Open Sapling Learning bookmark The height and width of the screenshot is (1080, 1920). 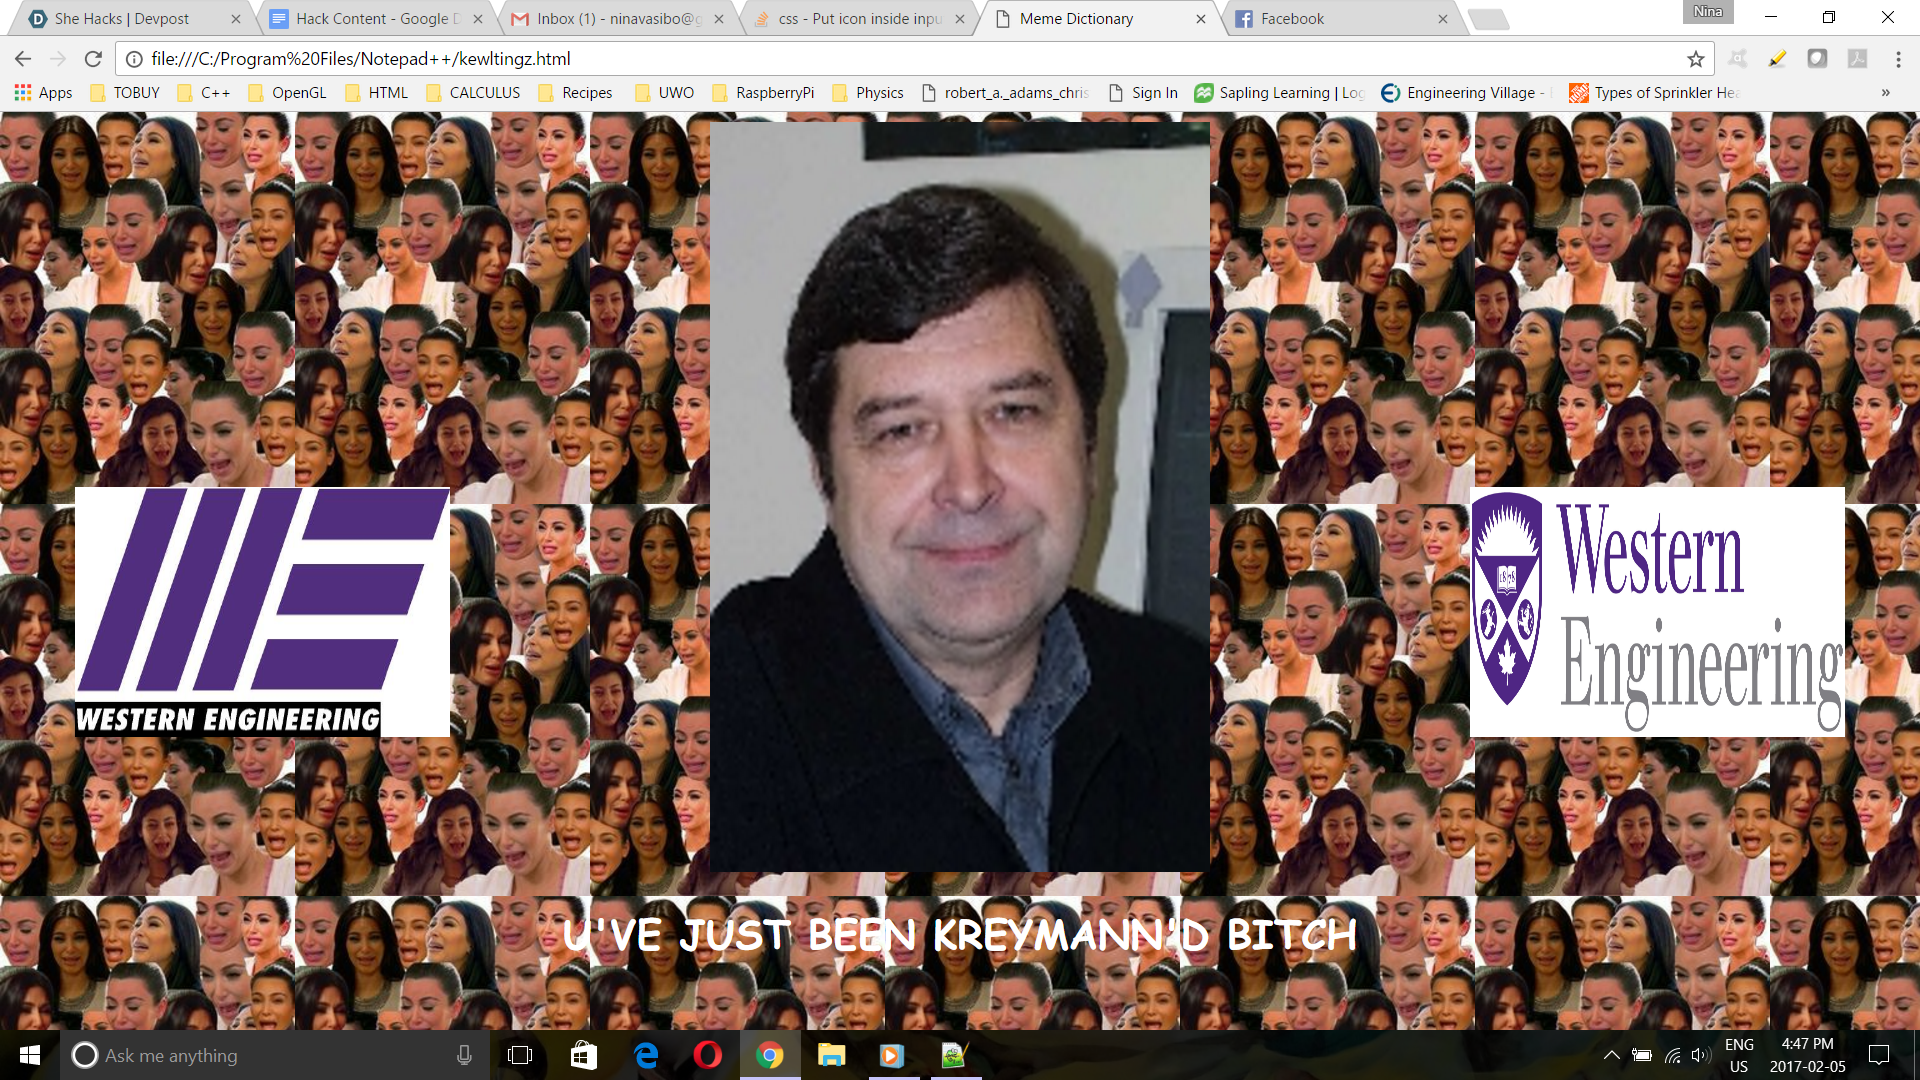(x=1279, y=92)
